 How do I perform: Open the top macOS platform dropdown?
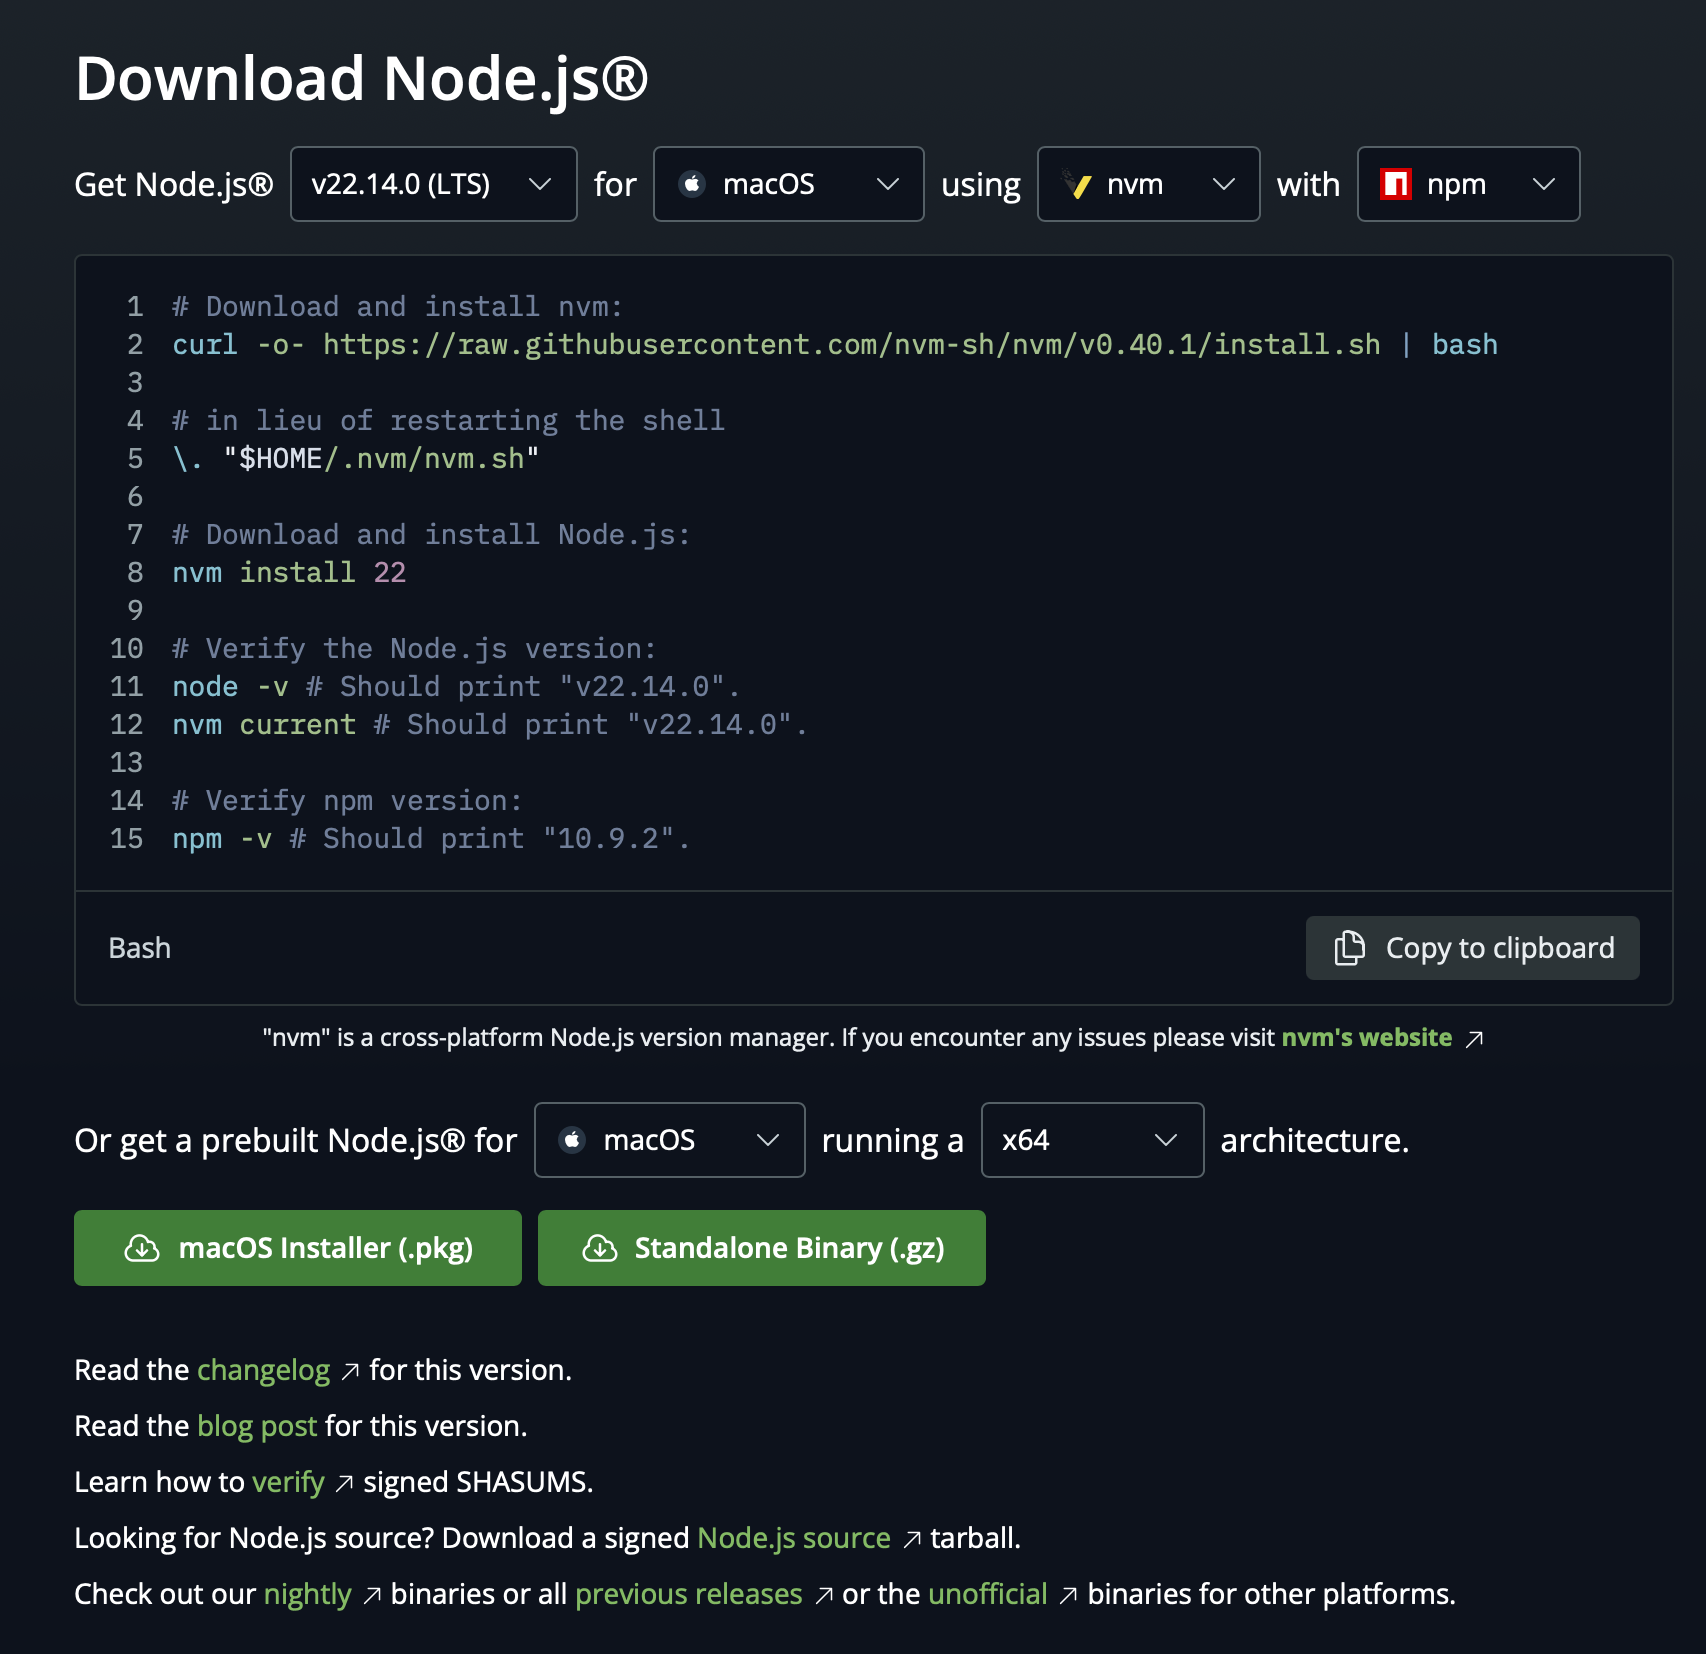coord(788,184)
